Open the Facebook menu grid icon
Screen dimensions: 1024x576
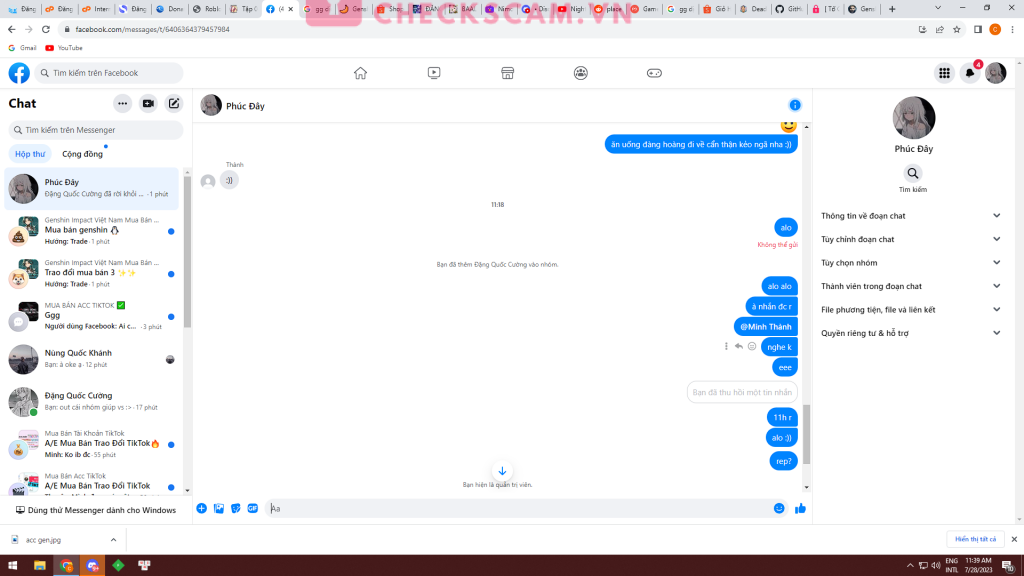pos(944,73)
